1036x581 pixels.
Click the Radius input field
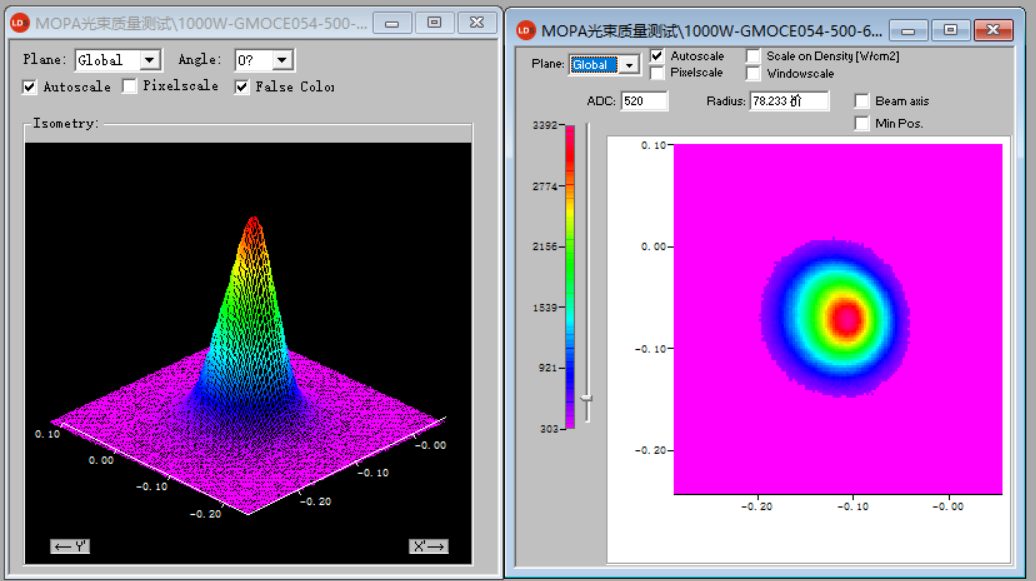point(788,101)
